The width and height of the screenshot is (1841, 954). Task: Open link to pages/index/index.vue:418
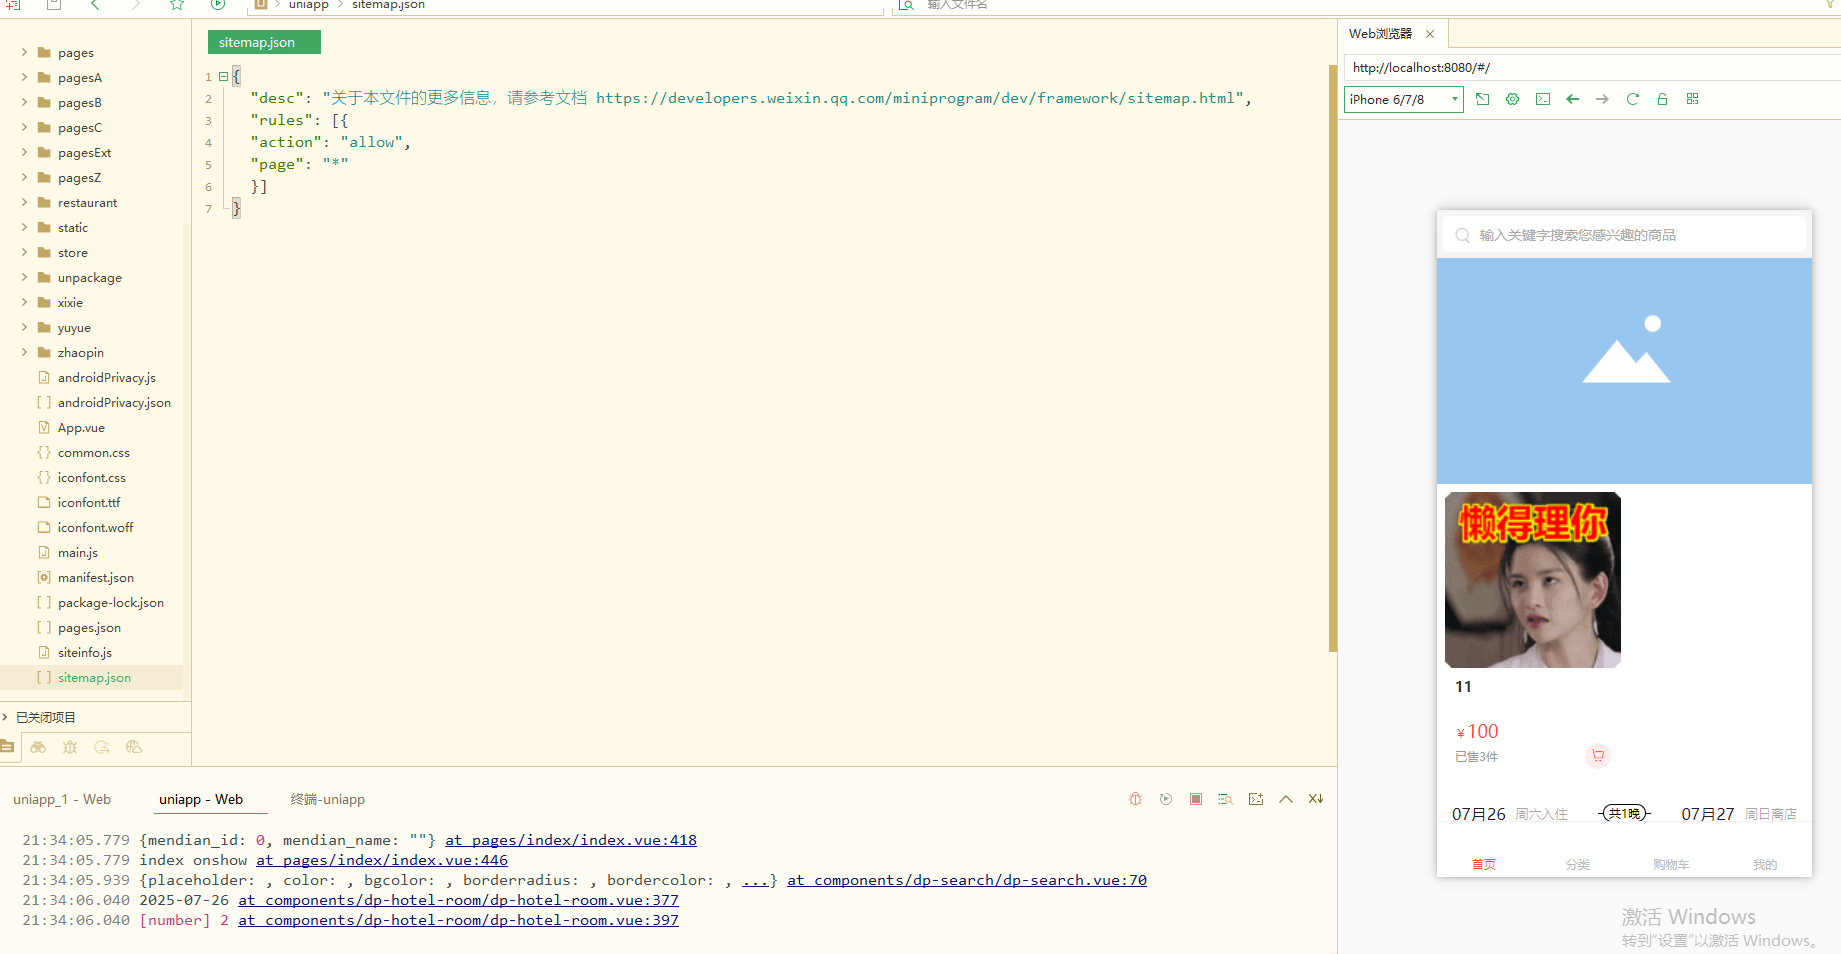(x=571, y=840)
